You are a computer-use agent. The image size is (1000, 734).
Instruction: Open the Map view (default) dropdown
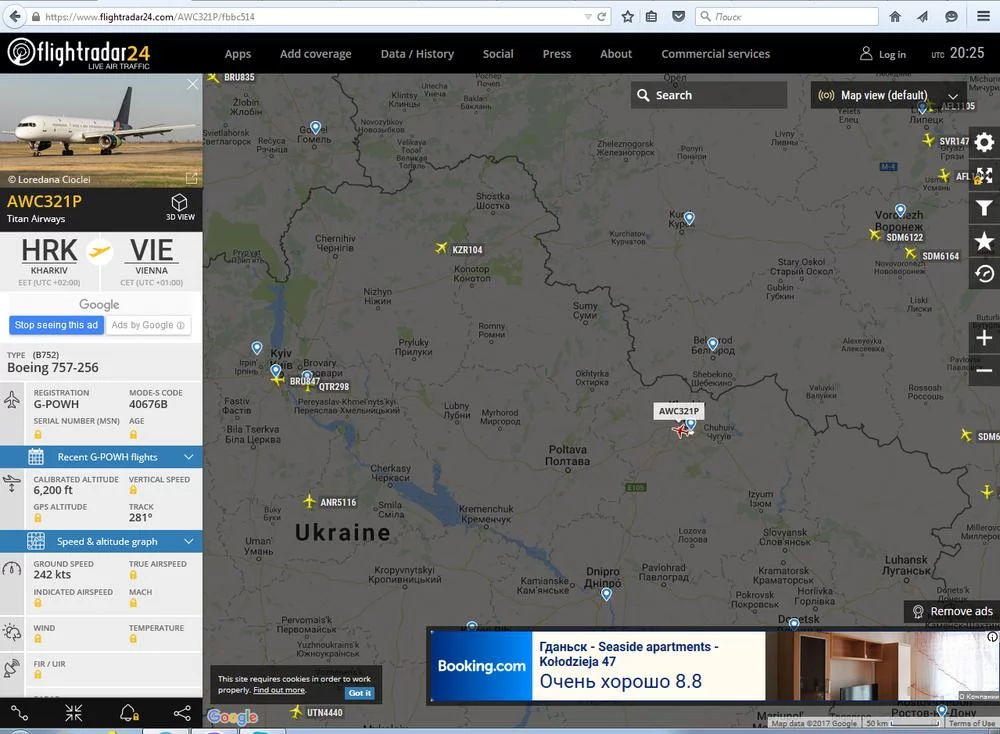coord(888,95)
